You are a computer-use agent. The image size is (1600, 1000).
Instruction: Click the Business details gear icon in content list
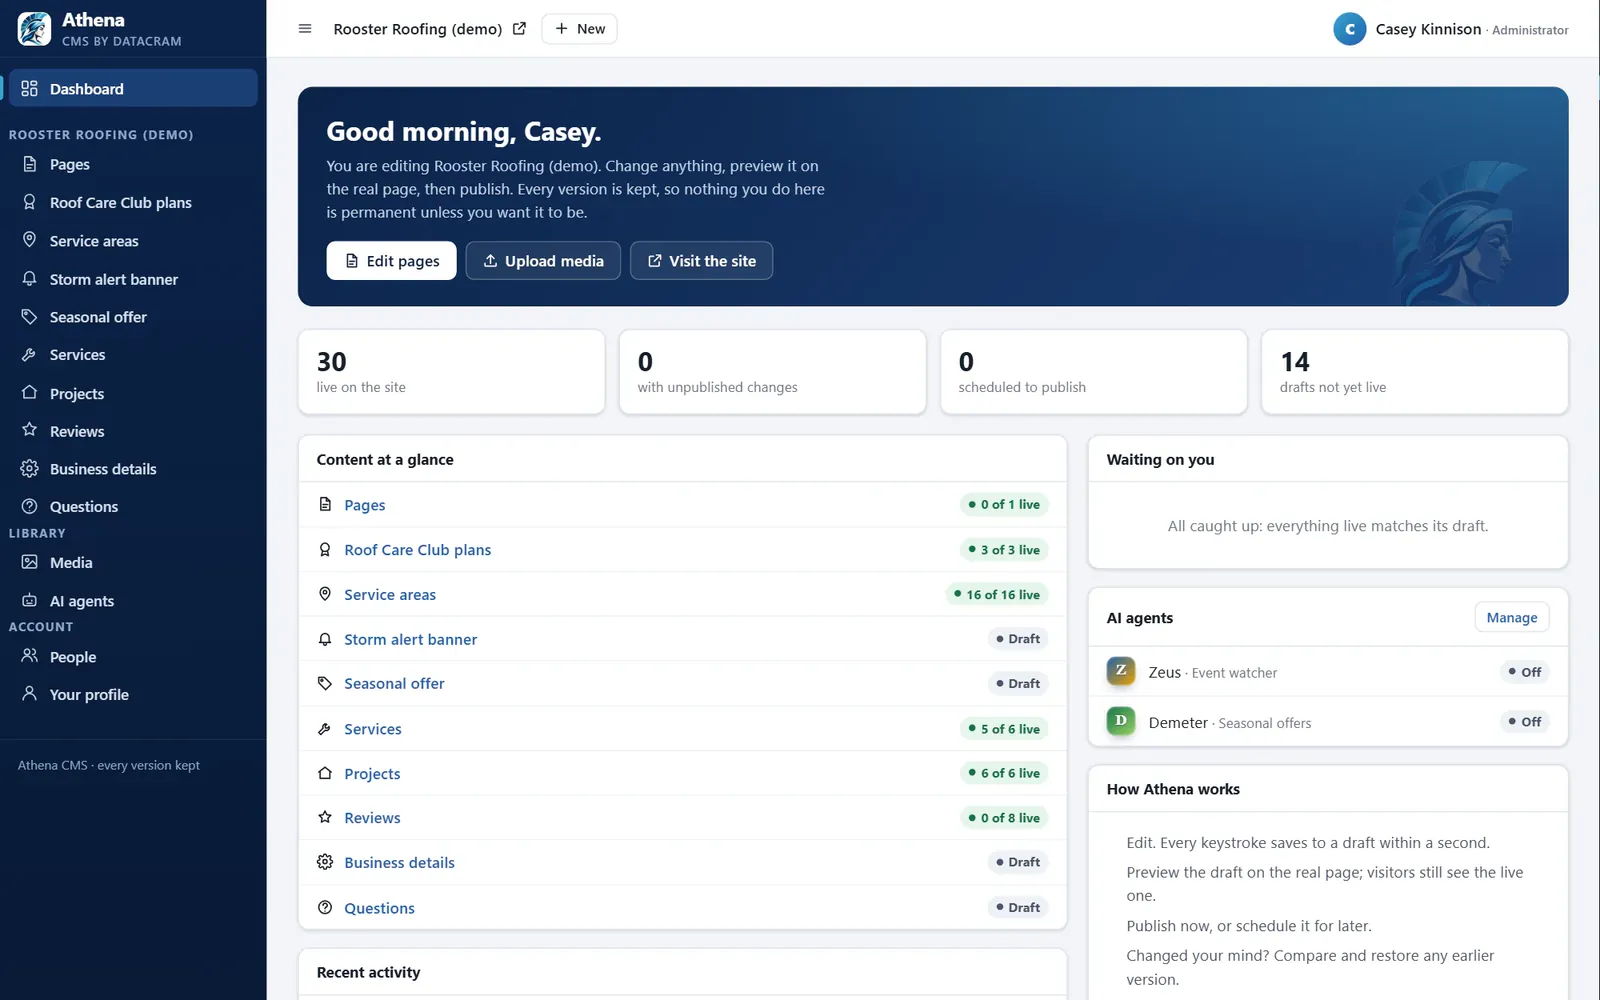[325, 862]
